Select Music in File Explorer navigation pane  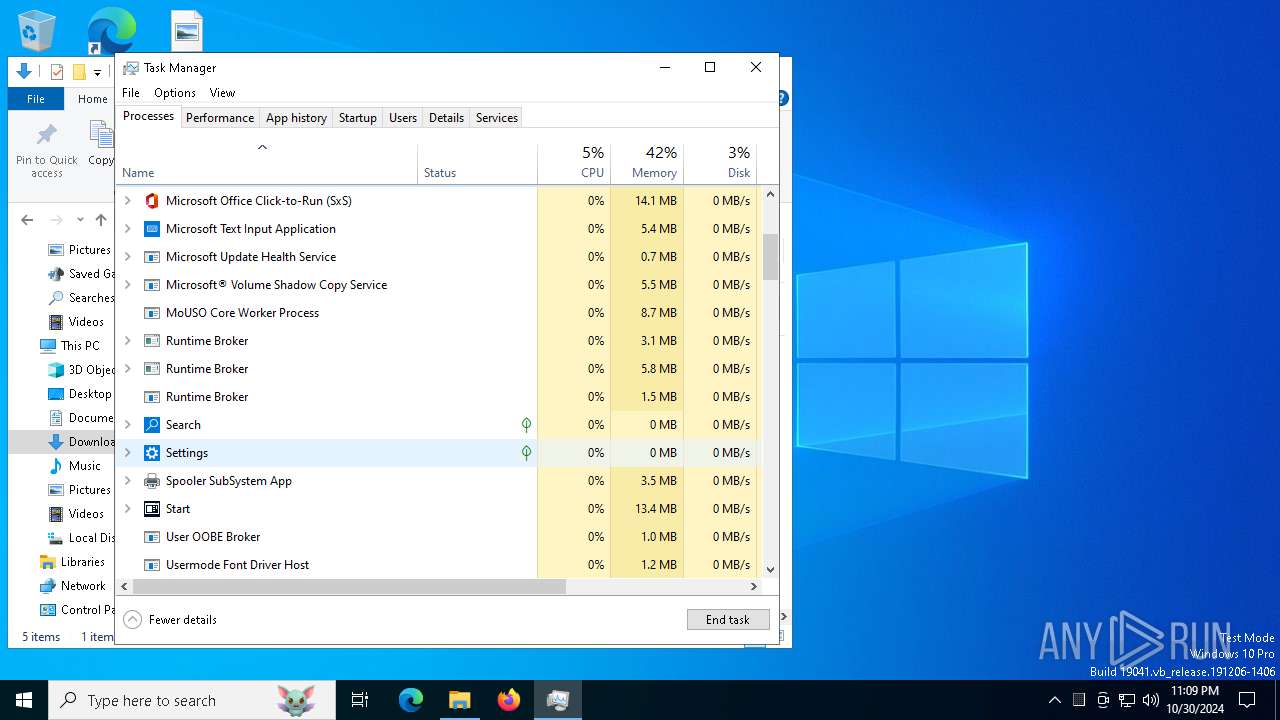pos(85,466)
